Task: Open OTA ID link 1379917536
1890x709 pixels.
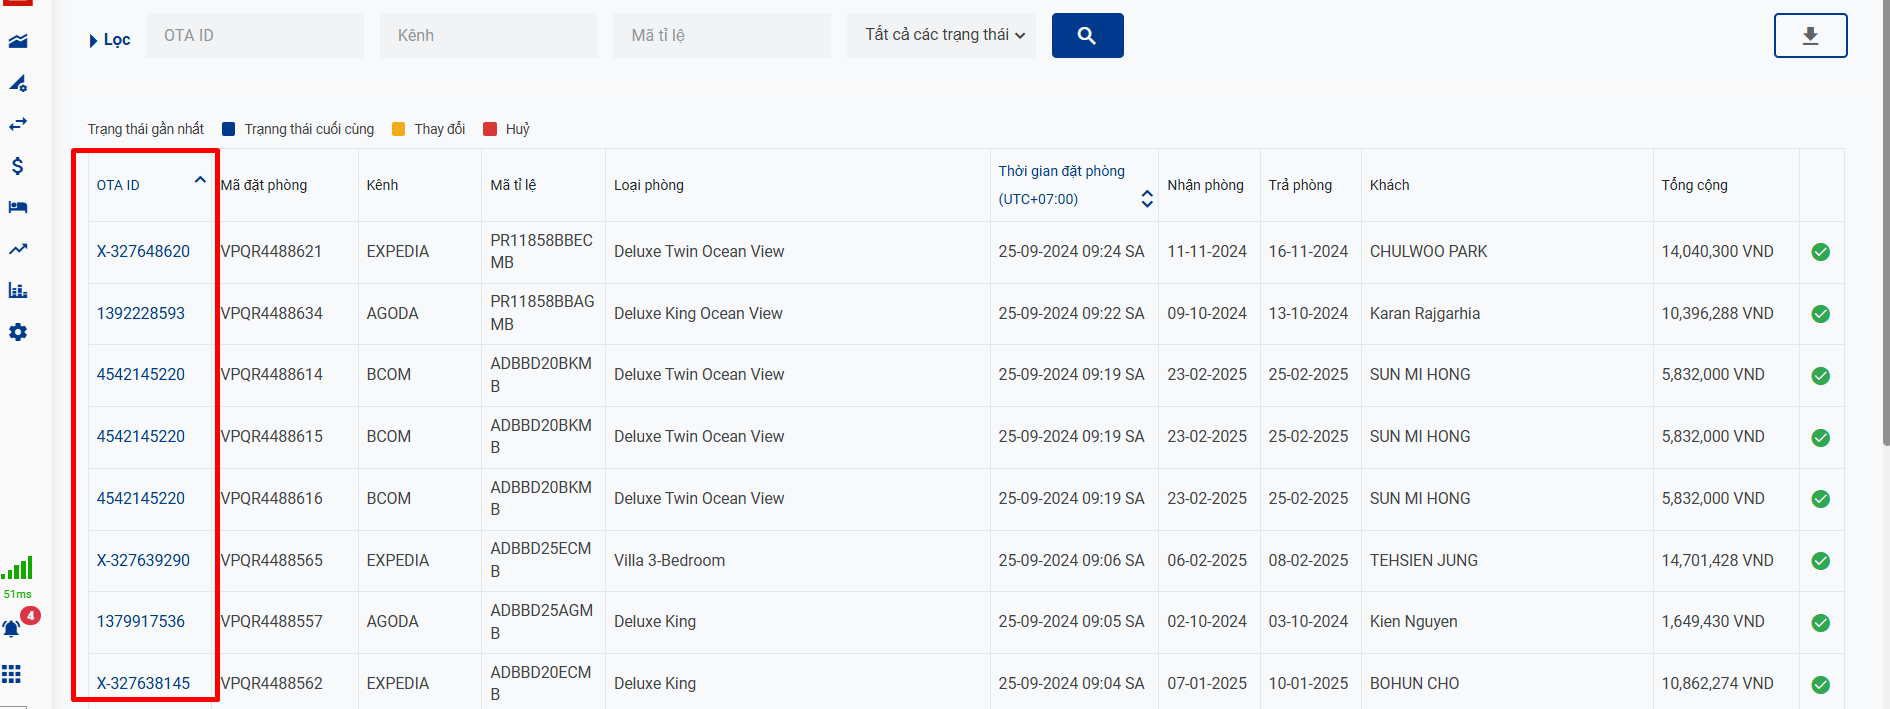Action: [141, 622]
